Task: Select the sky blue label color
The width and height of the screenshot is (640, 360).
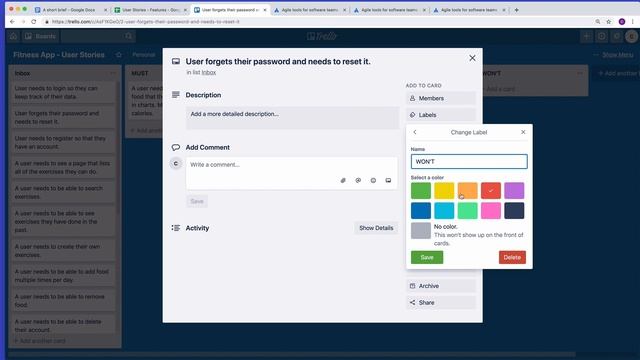Action: pos(444,211)
